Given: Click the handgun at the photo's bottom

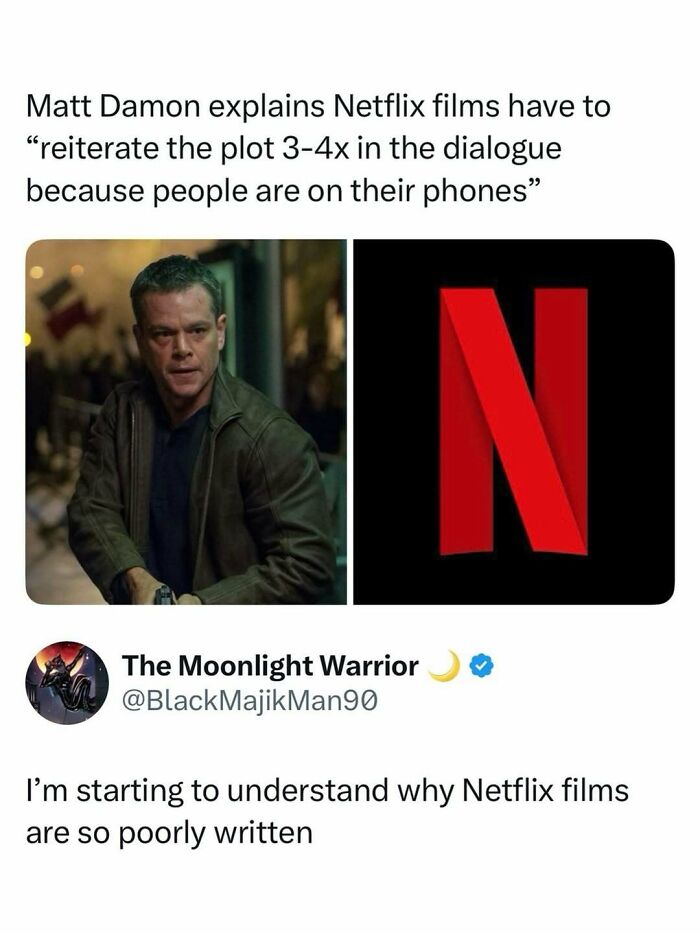Looking at the screenshot, I should click(x=163, y=595).
